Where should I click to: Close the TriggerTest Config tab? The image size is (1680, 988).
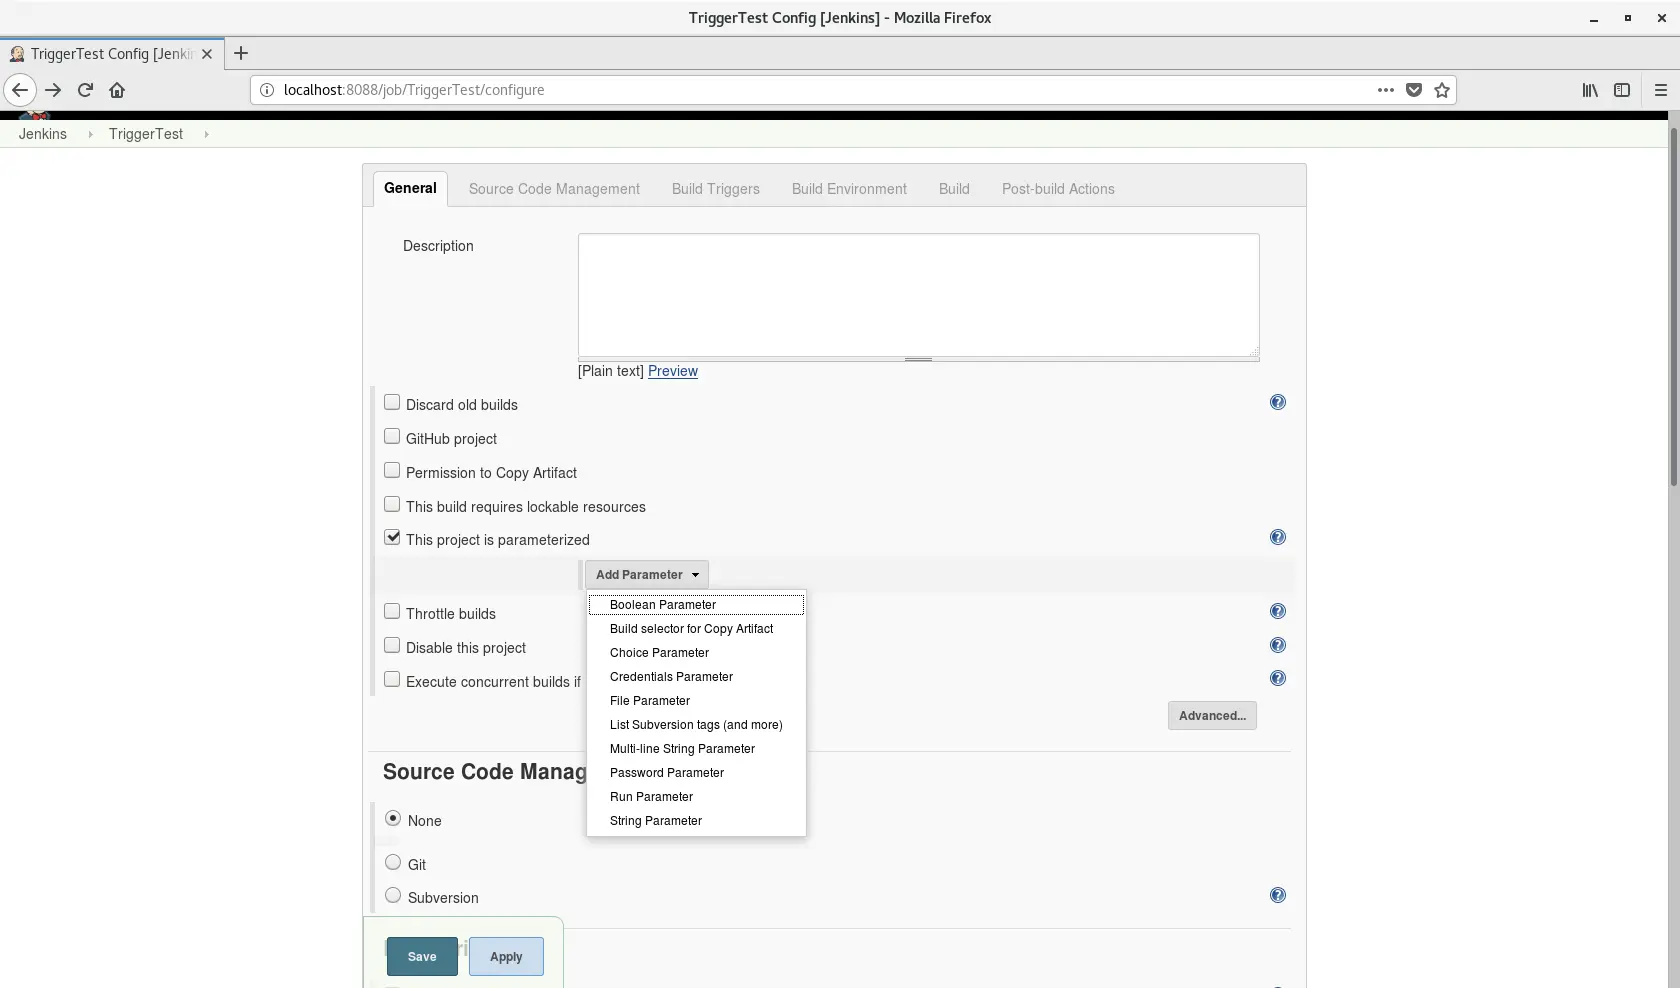pos(207,54)
